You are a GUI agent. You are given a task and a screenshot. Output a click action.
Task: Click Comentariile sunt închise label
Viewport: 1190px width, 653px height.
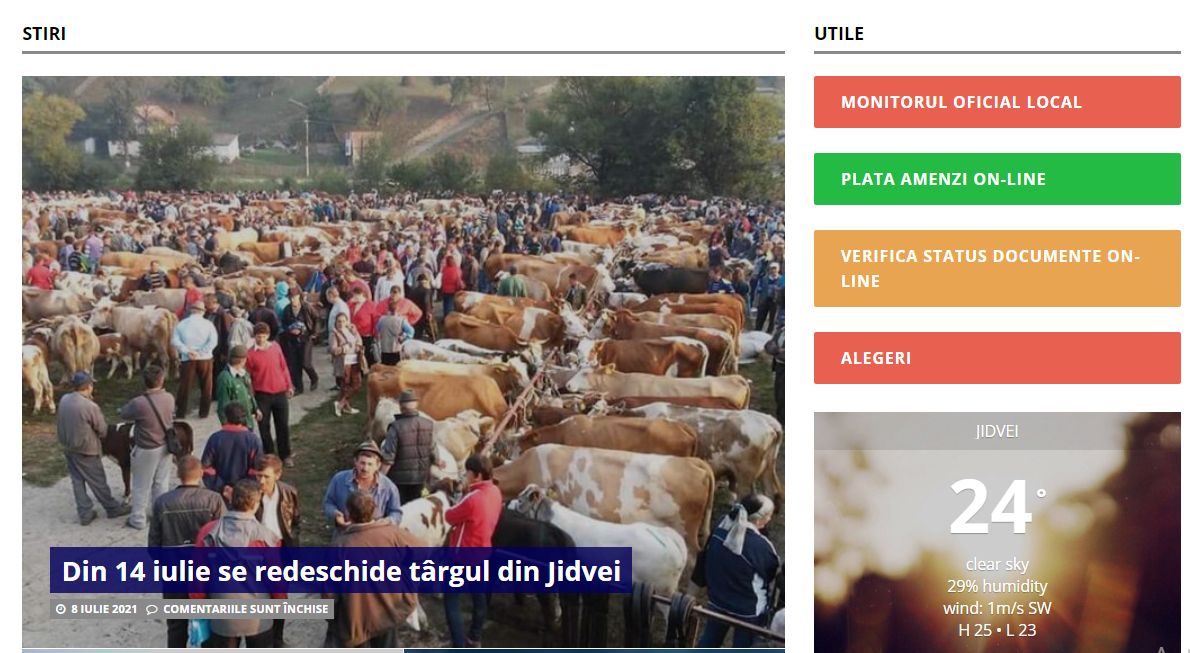(x=246, y=609)
